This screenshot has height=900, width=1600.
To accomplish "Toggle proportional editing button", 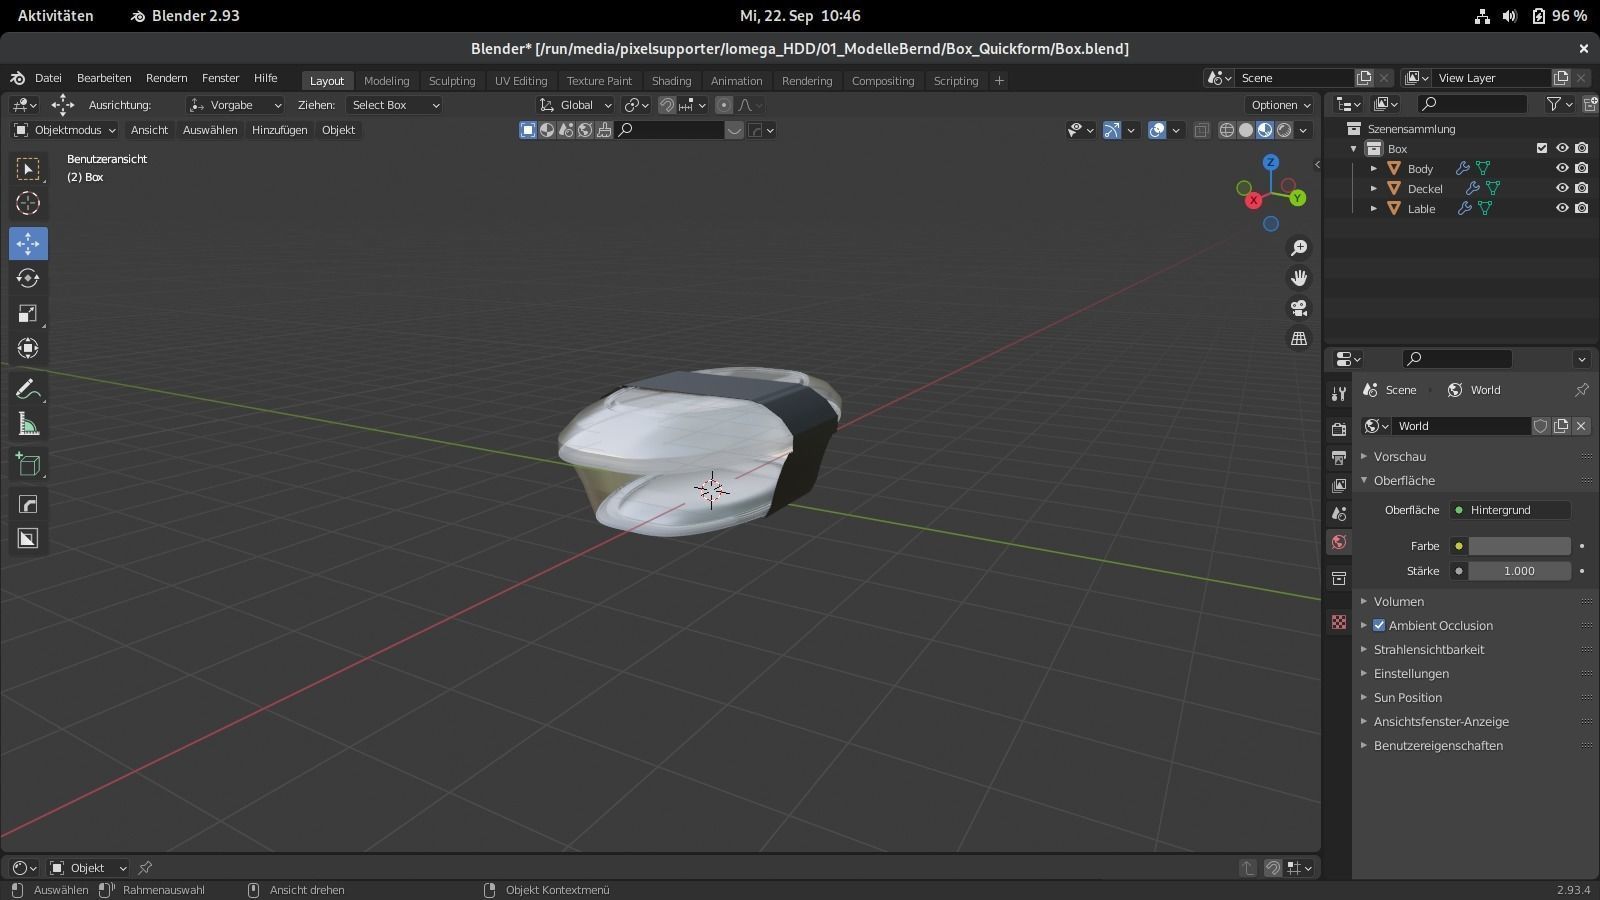I will pyautogui.click(x=724, y=105).
